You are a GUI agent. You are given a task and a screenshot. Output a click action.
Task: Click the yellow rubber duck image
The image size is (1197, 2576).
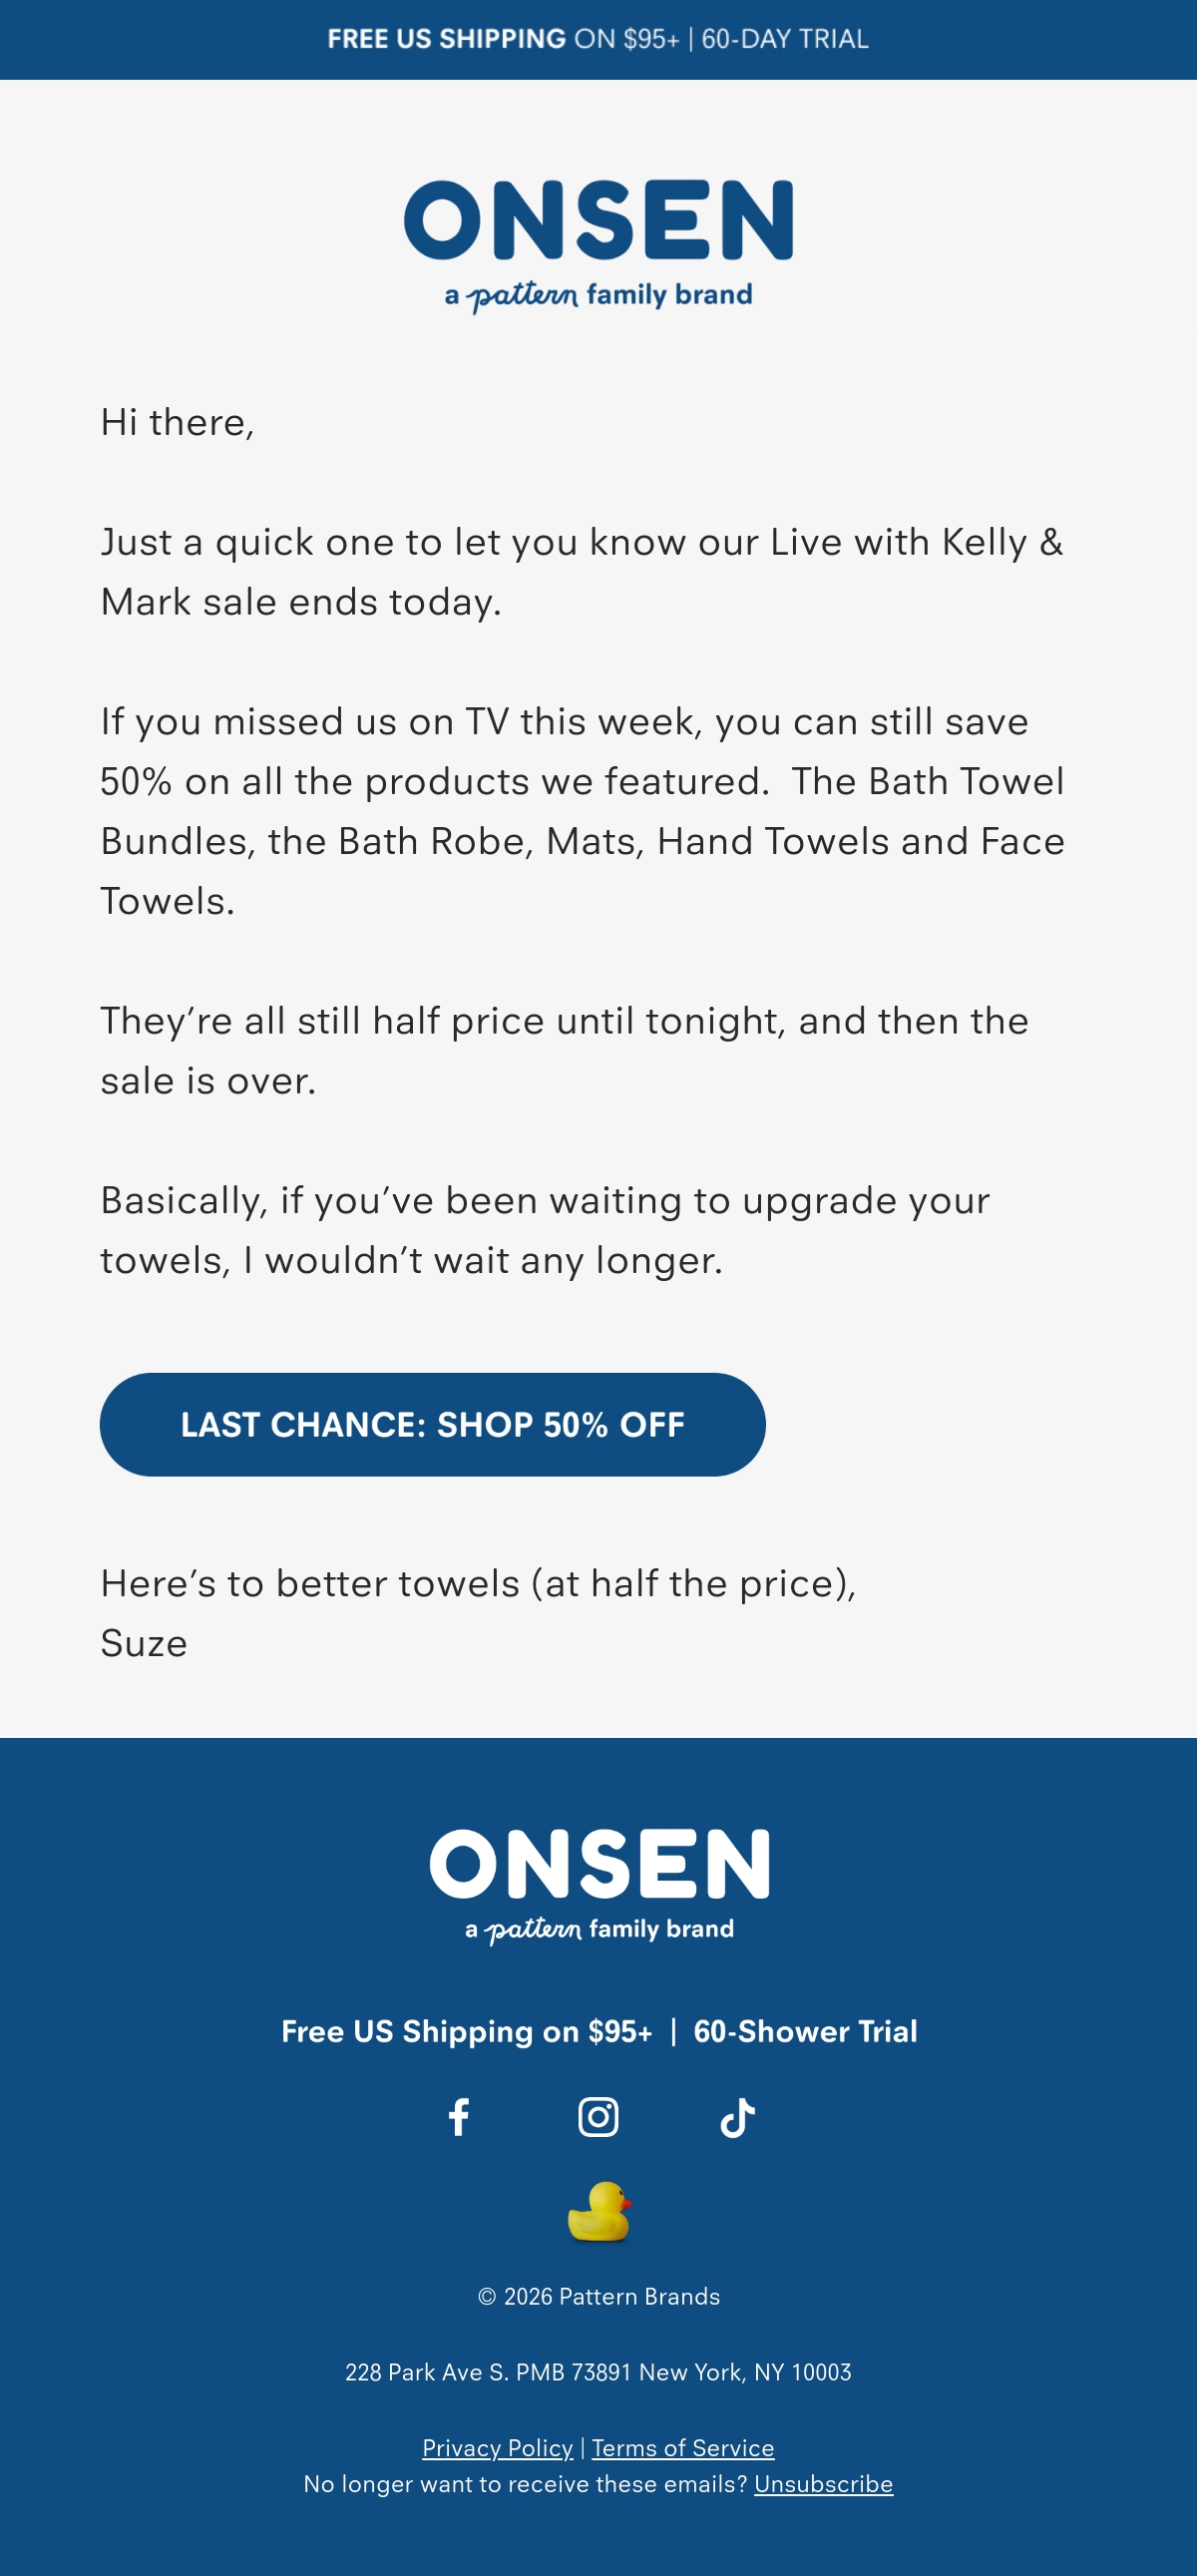[x=599, y=2212]
